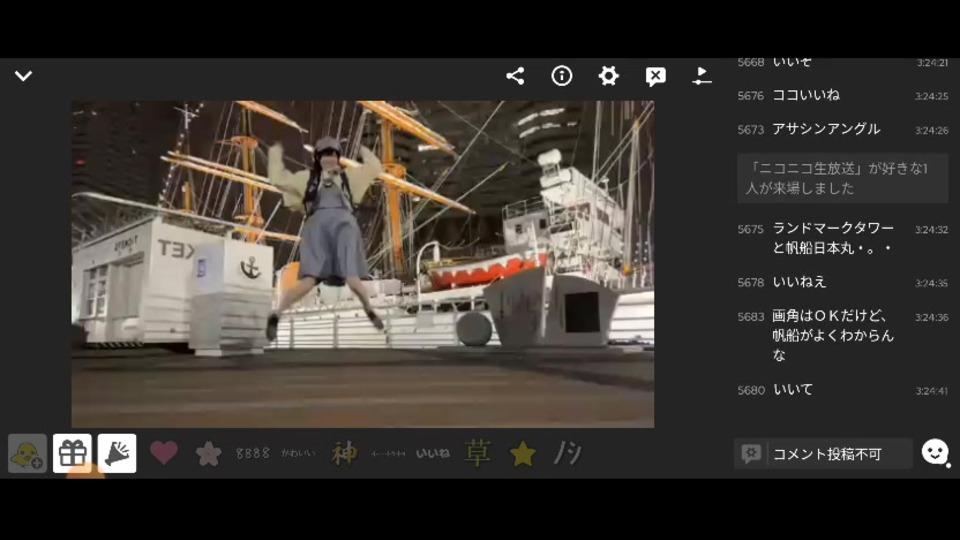The width and height of the screenshot is (960, 540).
Task: Send the 神 reaction
Action: pos(344,454)
